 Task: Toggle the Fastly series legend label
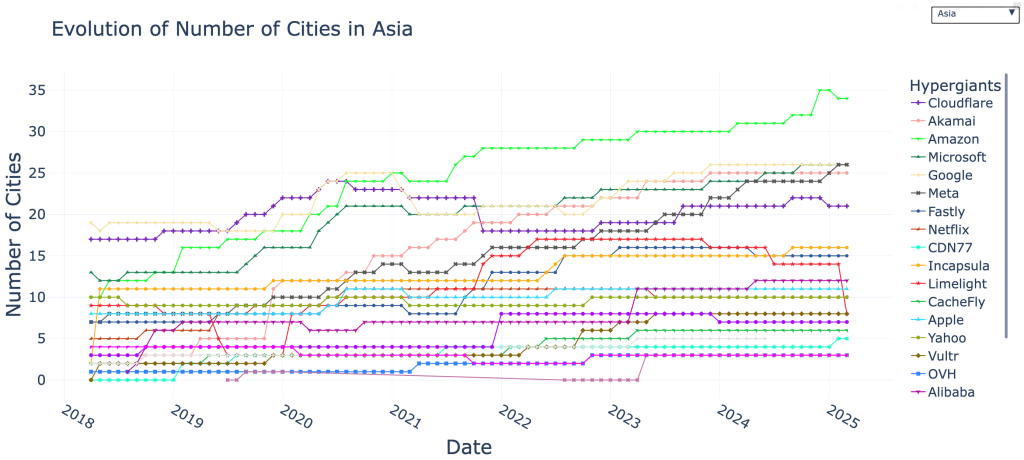[x=948, y=212]
